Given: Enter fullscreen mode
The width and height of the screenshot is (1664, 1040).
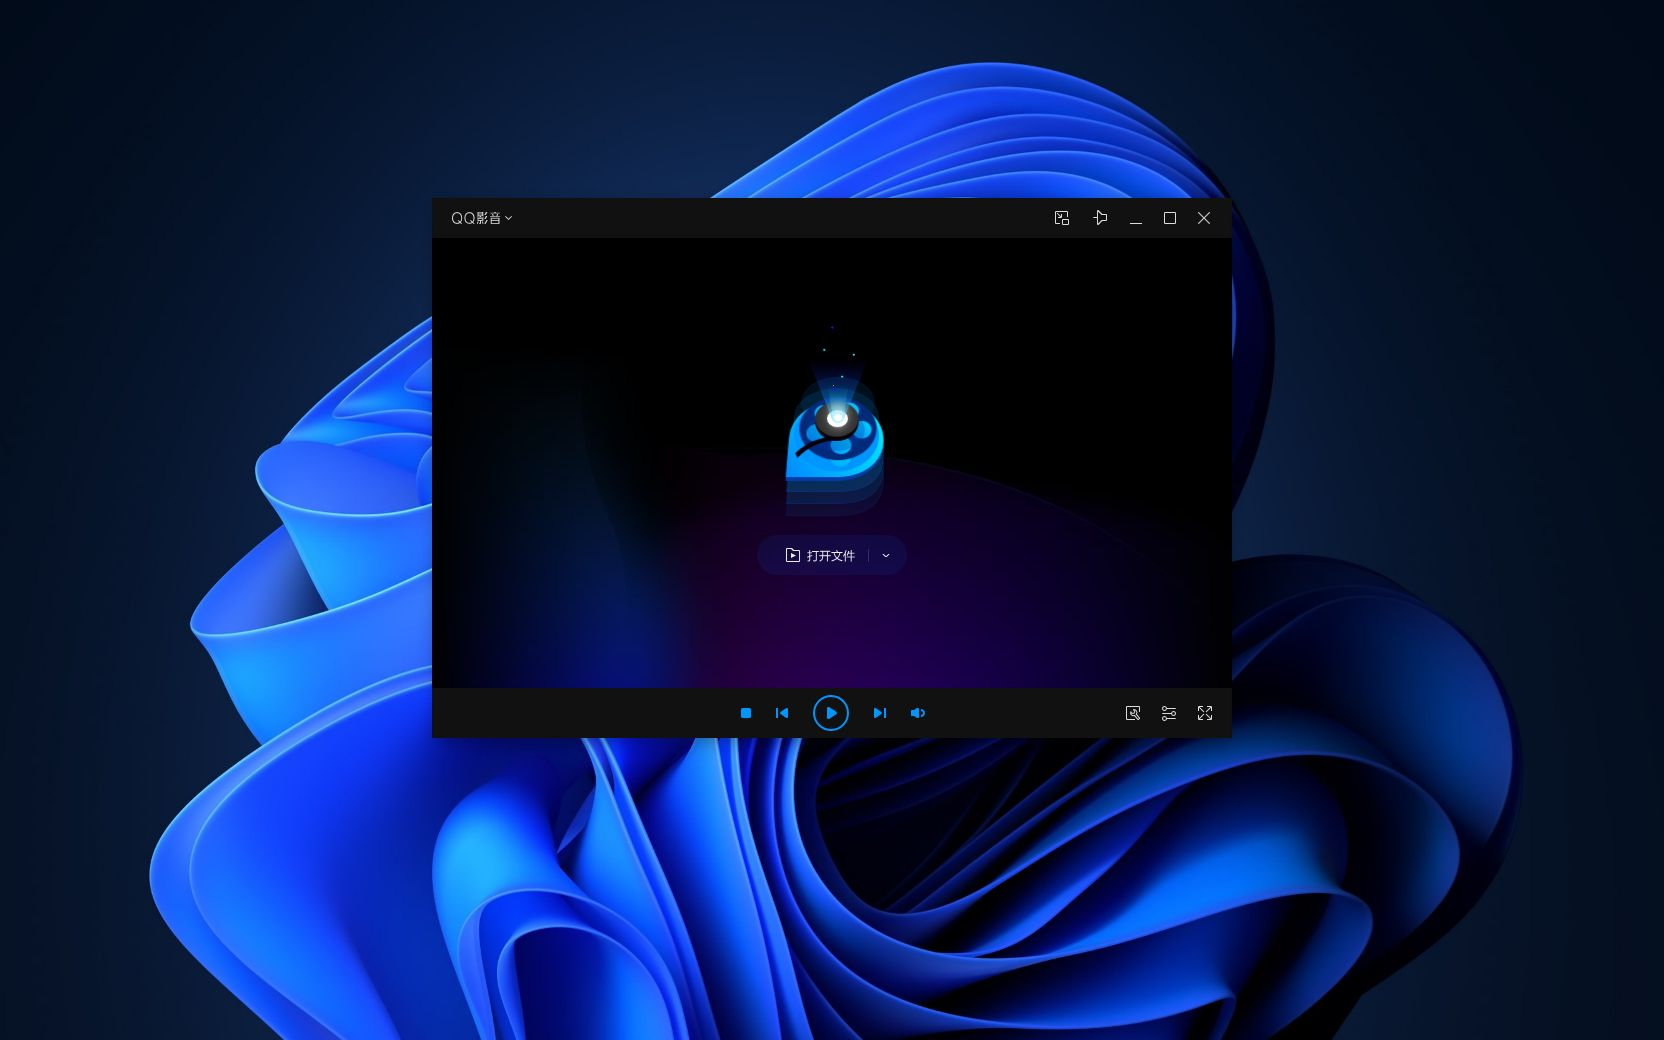Looking at the screenshot, I should [1205, 713].
